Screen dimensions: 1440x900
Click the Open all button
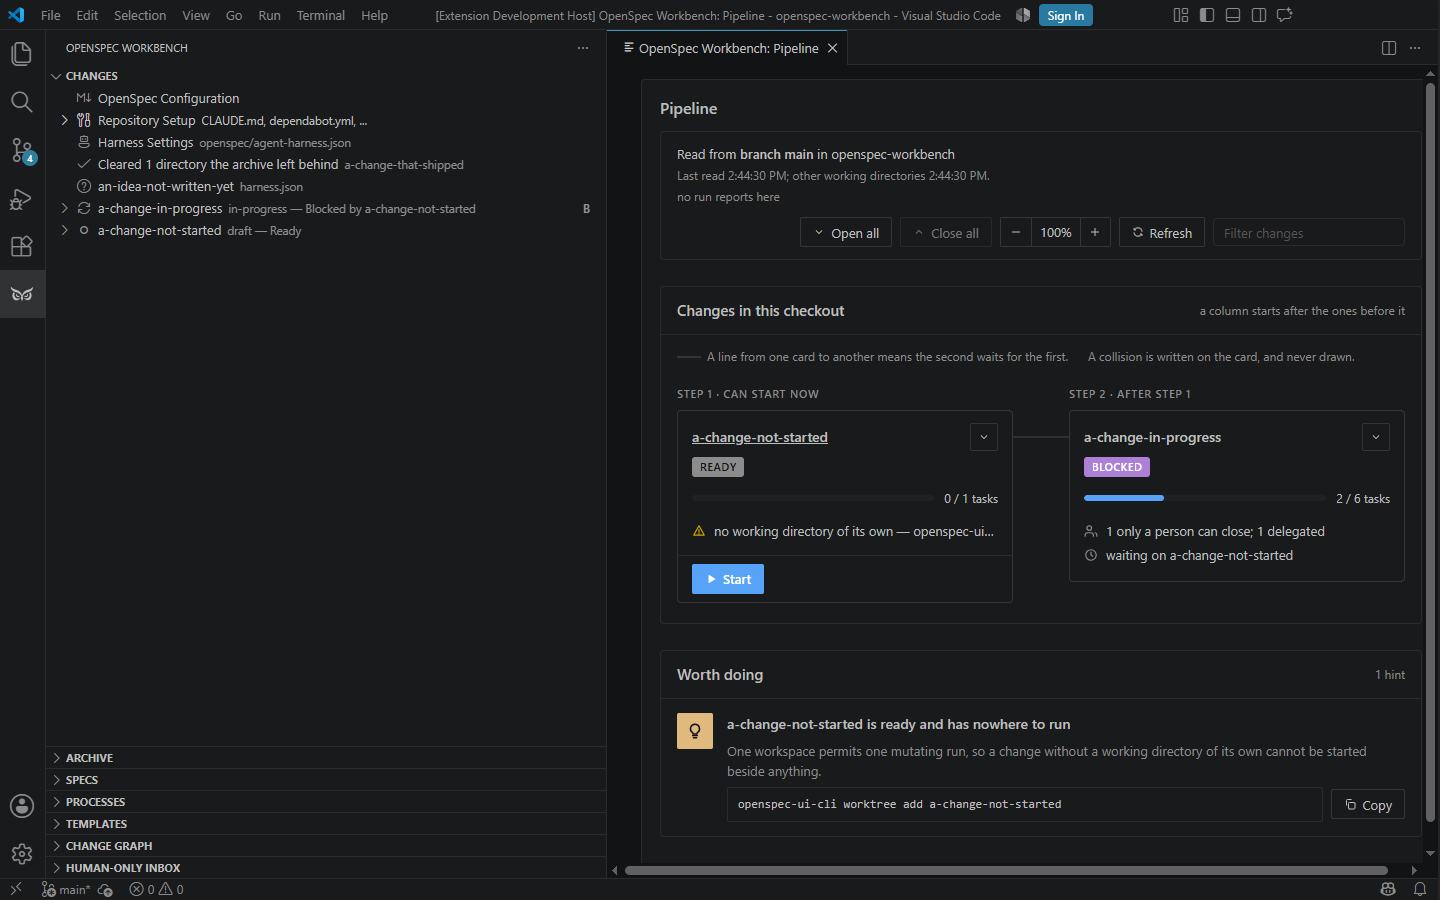click(x=846, y=233)
